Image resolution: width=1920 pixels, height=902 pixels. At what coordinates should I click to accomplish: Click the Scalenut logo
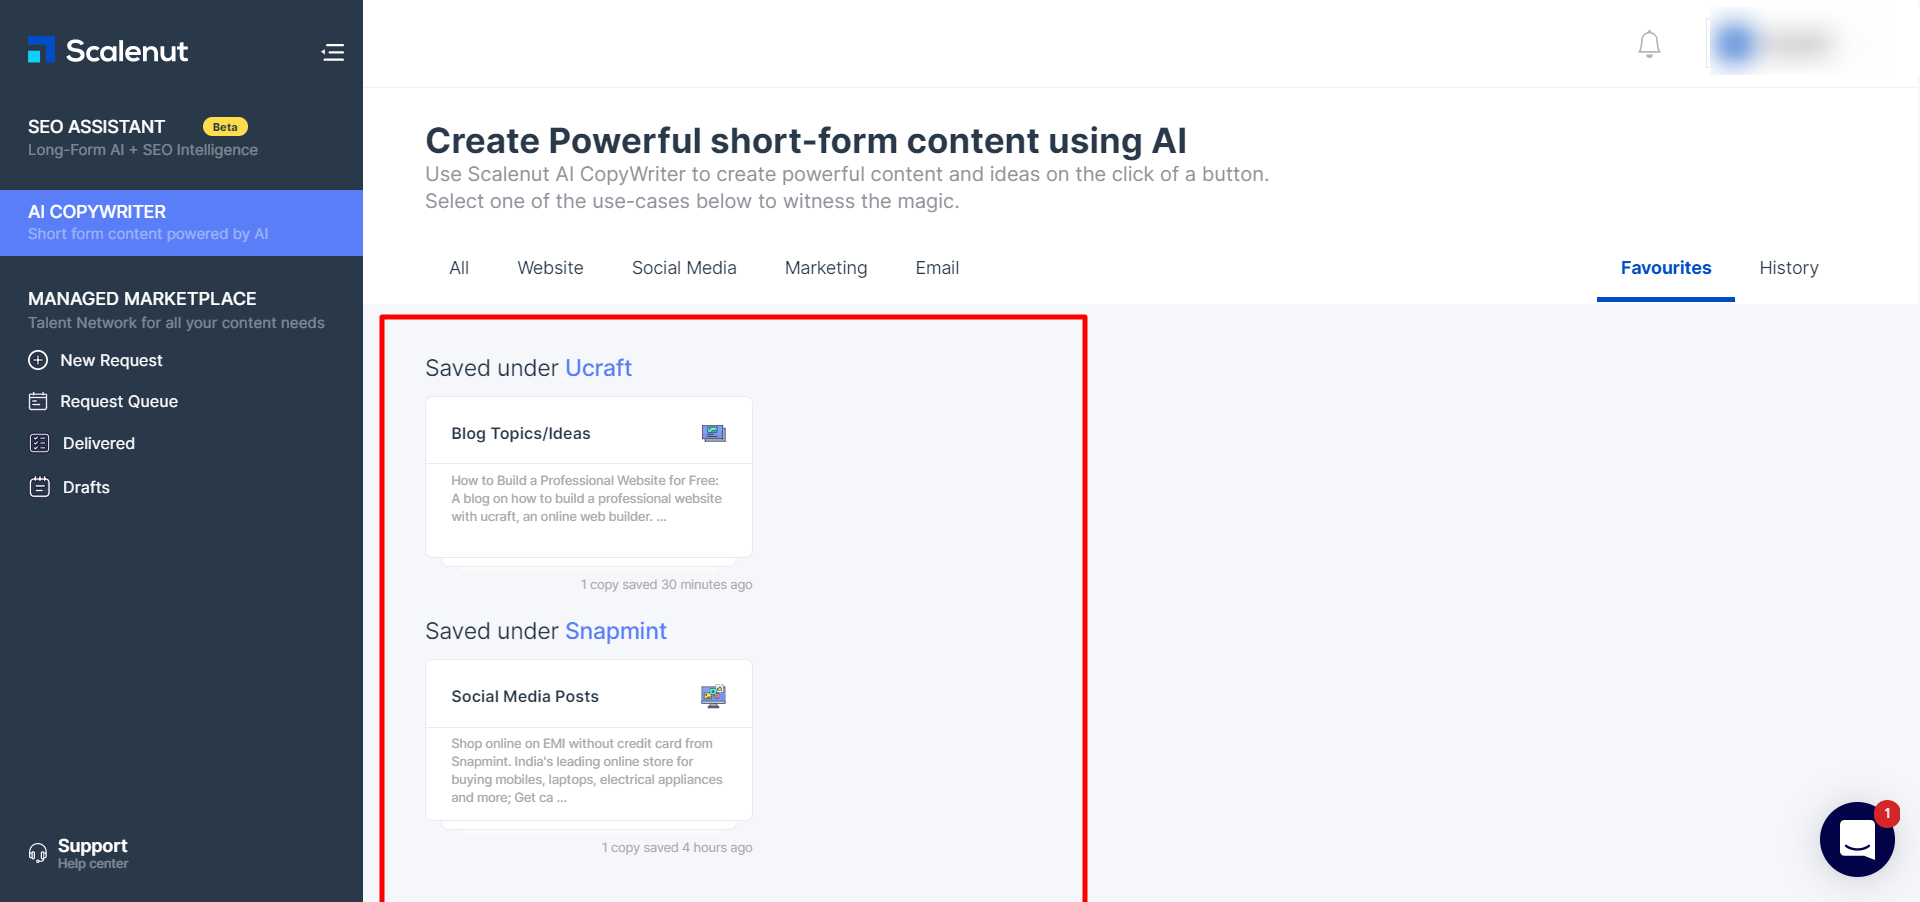point(108,51)
